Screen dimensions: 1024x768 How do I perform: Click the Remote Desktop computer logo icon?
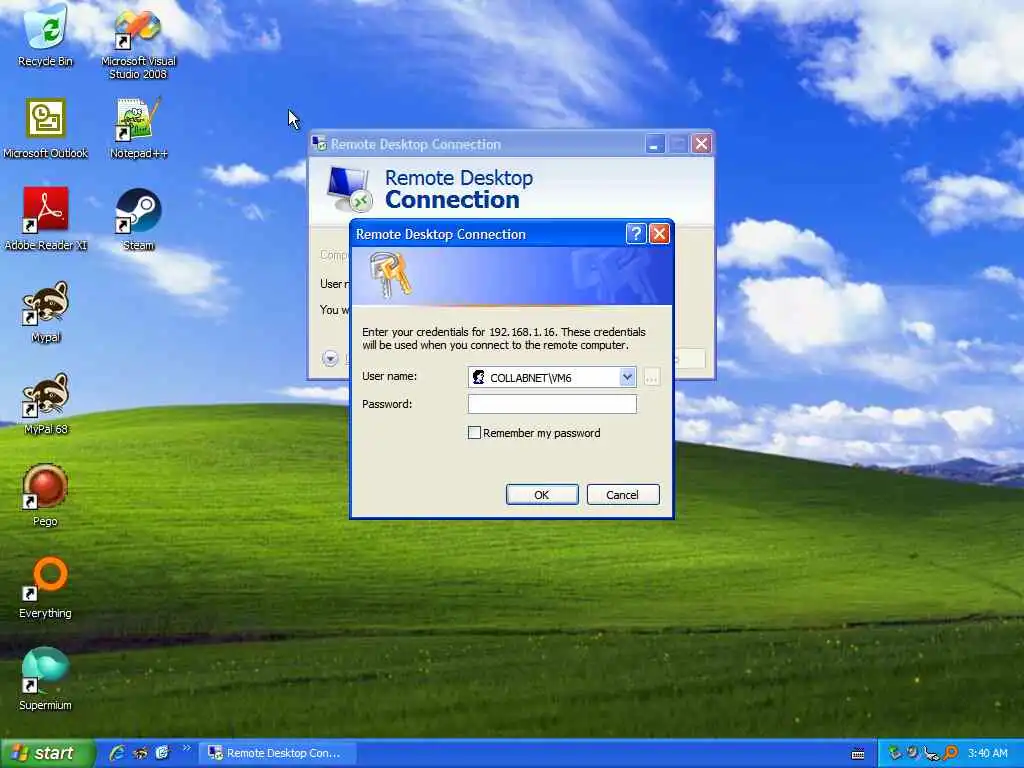(x=349, y=189)
